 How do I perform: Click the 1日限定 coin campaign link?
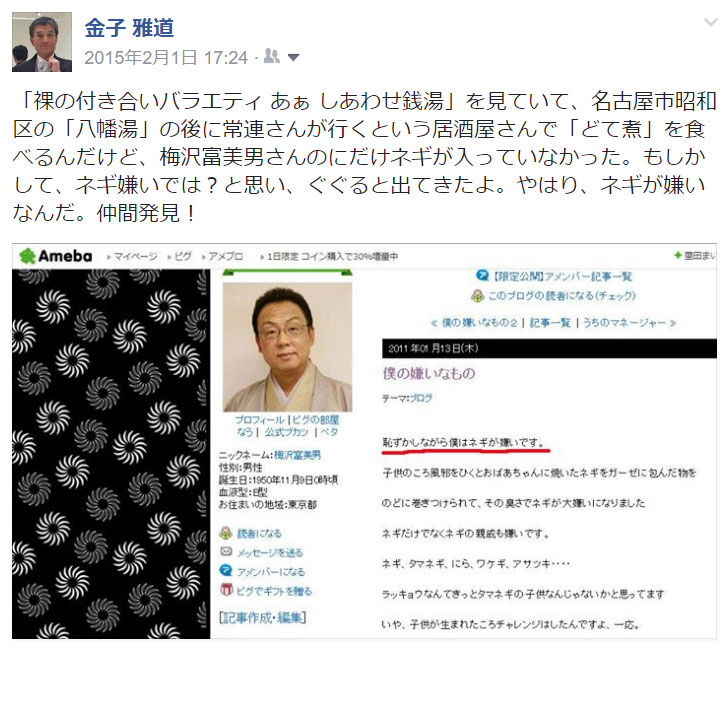coord(332,256)
